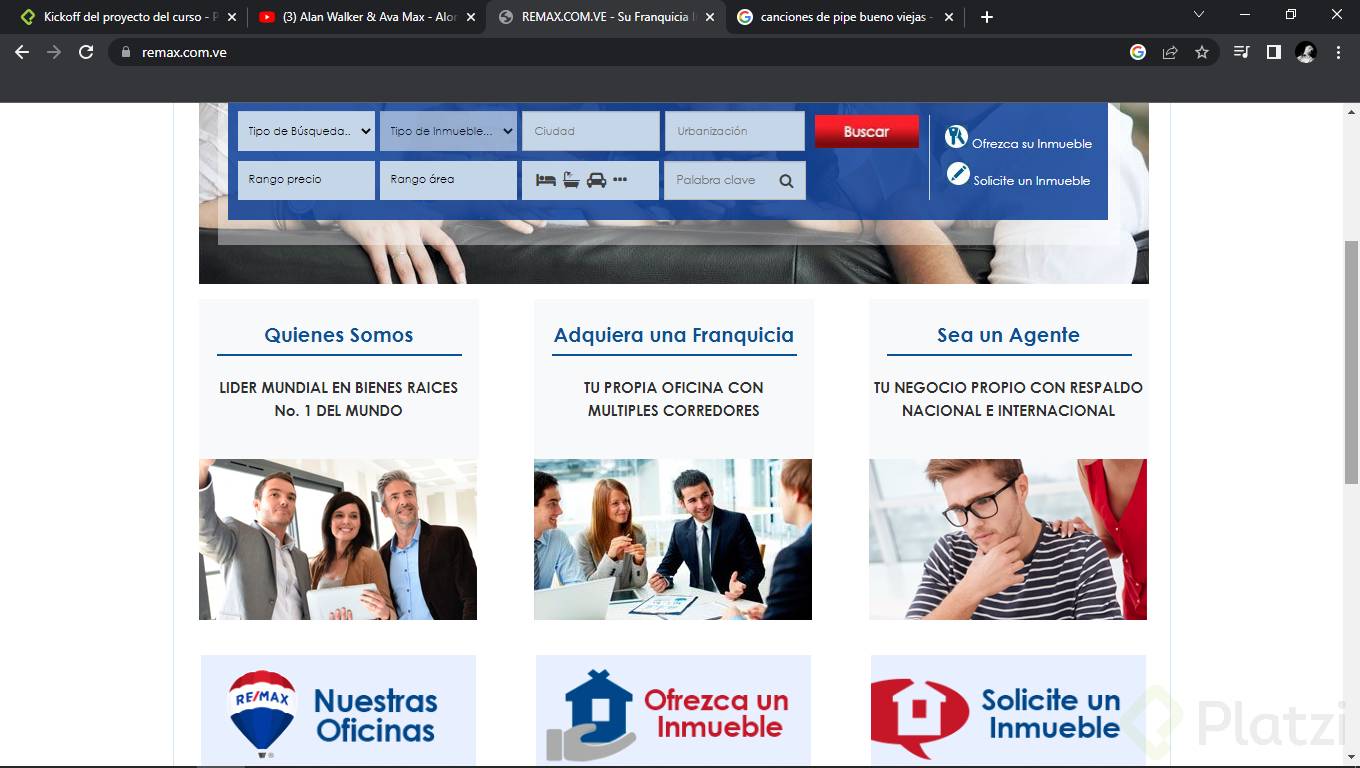The image size is (1360, 768).
Task: Open the Sea un Agente heading
Action: point(1008,335)
